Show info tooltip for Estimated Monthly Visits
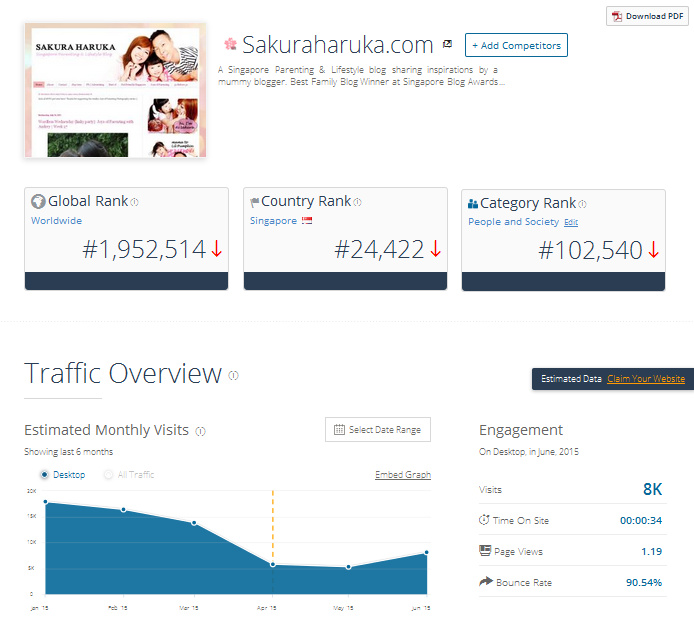 pyautogui.click(x=200, y=431)
